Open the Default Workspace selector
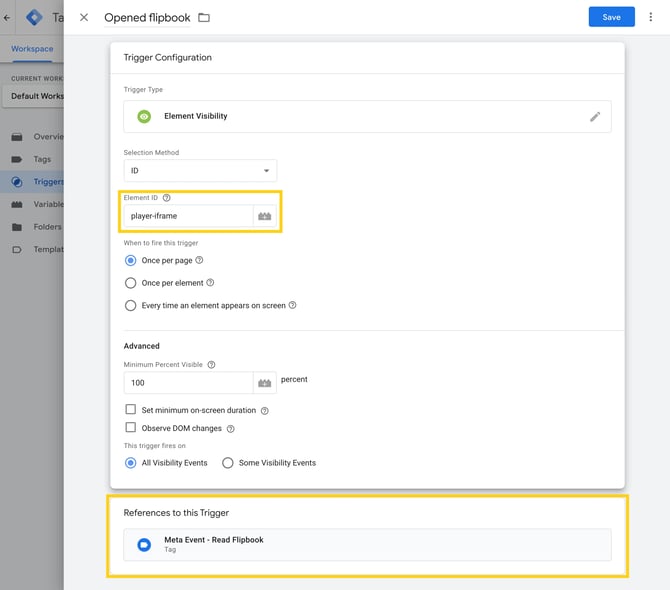This screenshot has height=590, width=670. (33, 96)
